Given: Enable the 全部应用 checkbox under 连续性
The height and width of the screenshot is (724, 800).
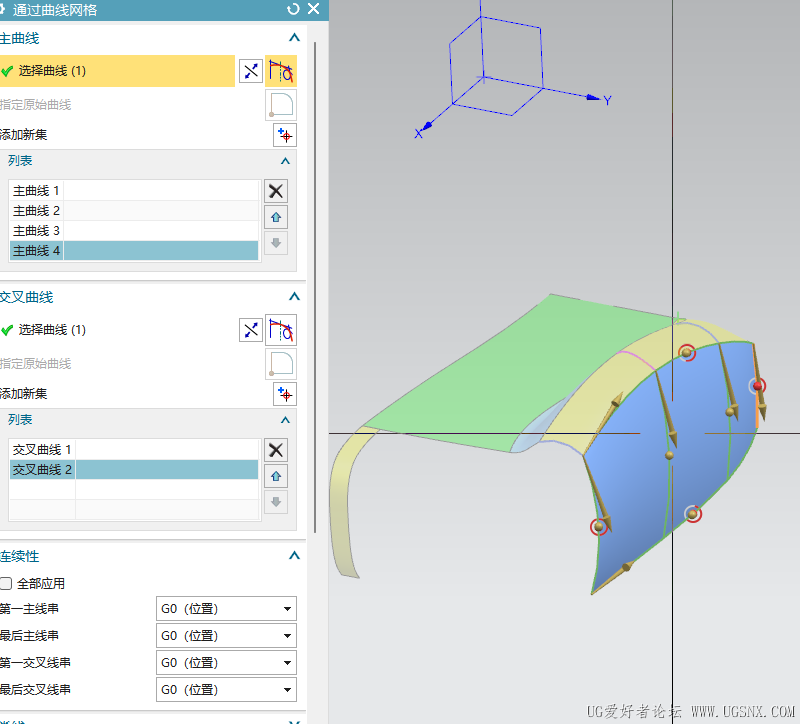Looking at the screenshot, I should 6,583.
